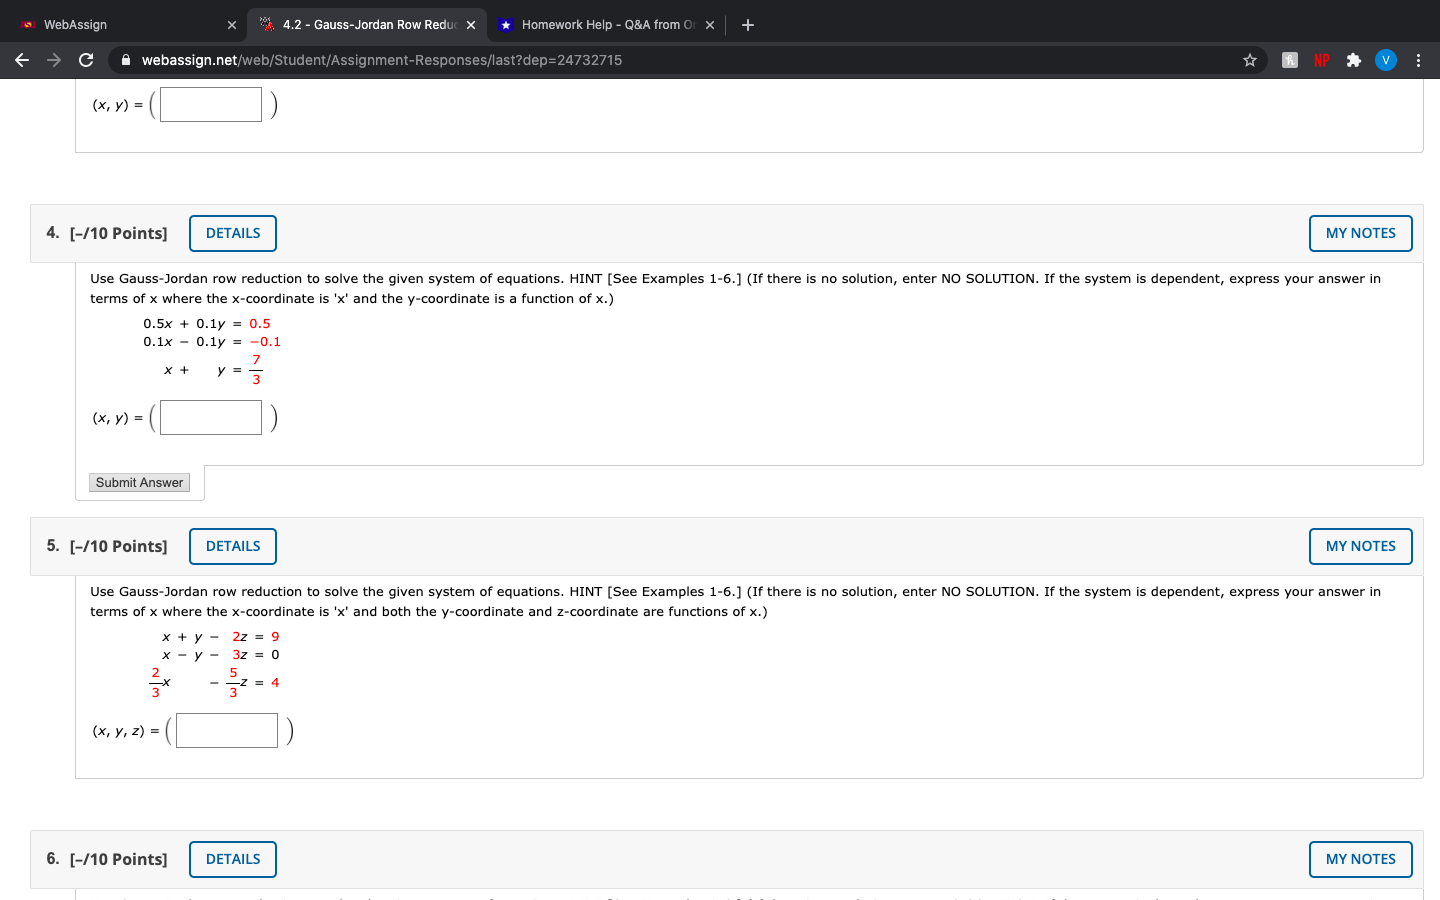Viewport: 1440px width, 900px height.
Task: Click the red 0.5 in question 4
Action: [260, 324]
